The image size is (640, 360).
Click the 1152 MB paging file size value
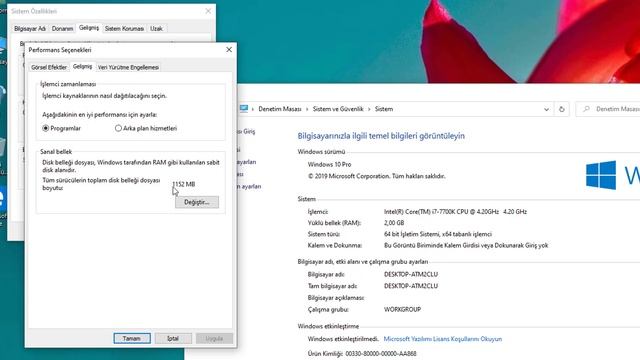[184, 184]
